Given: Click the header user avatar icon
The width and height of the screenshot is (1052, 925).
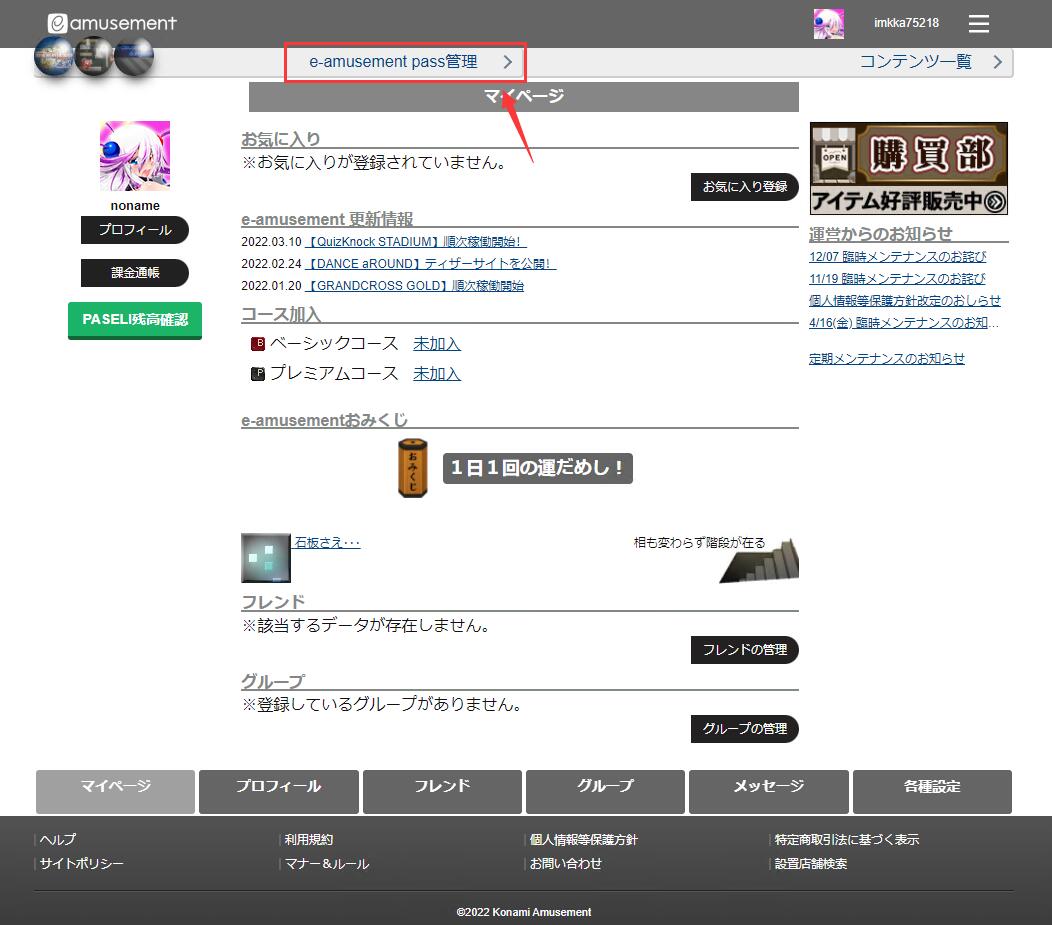Looking at the screenshot, I should (x=828, y=24).
